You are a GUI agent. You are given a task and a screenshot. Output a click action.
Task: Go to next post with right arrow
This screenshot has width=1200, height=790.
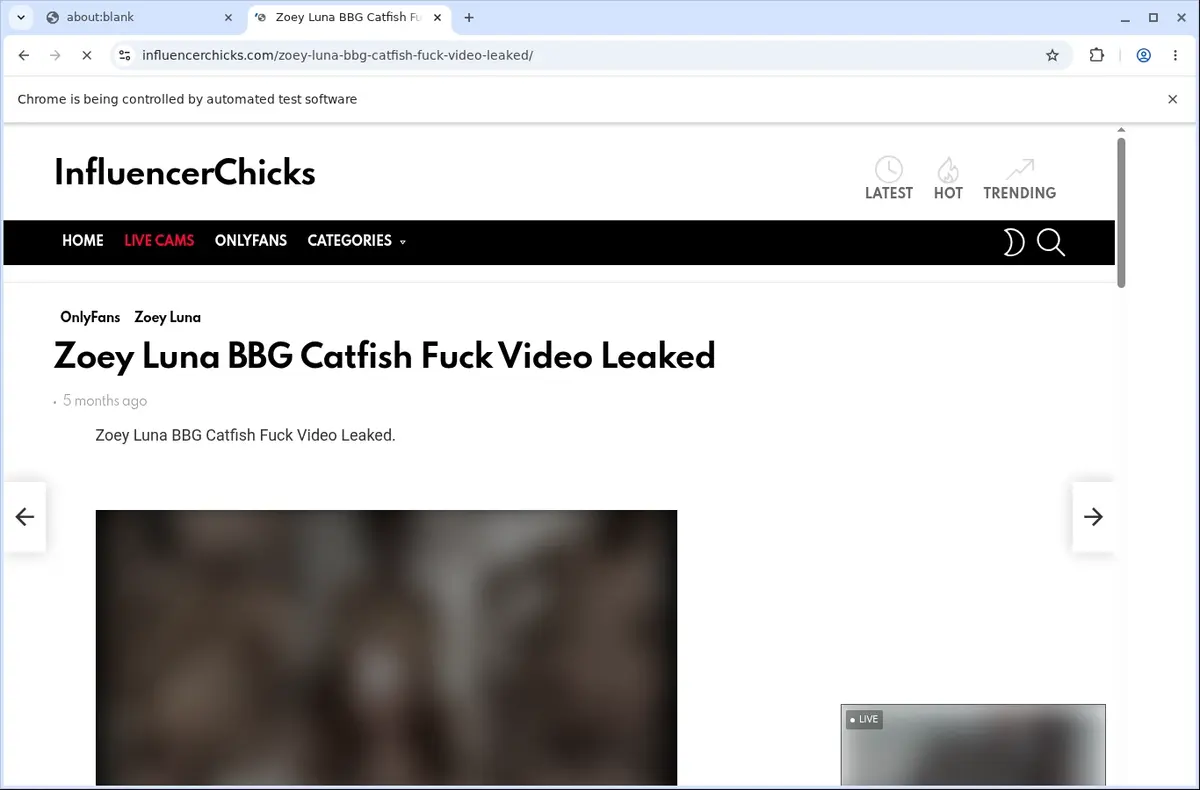point(1094,517)
